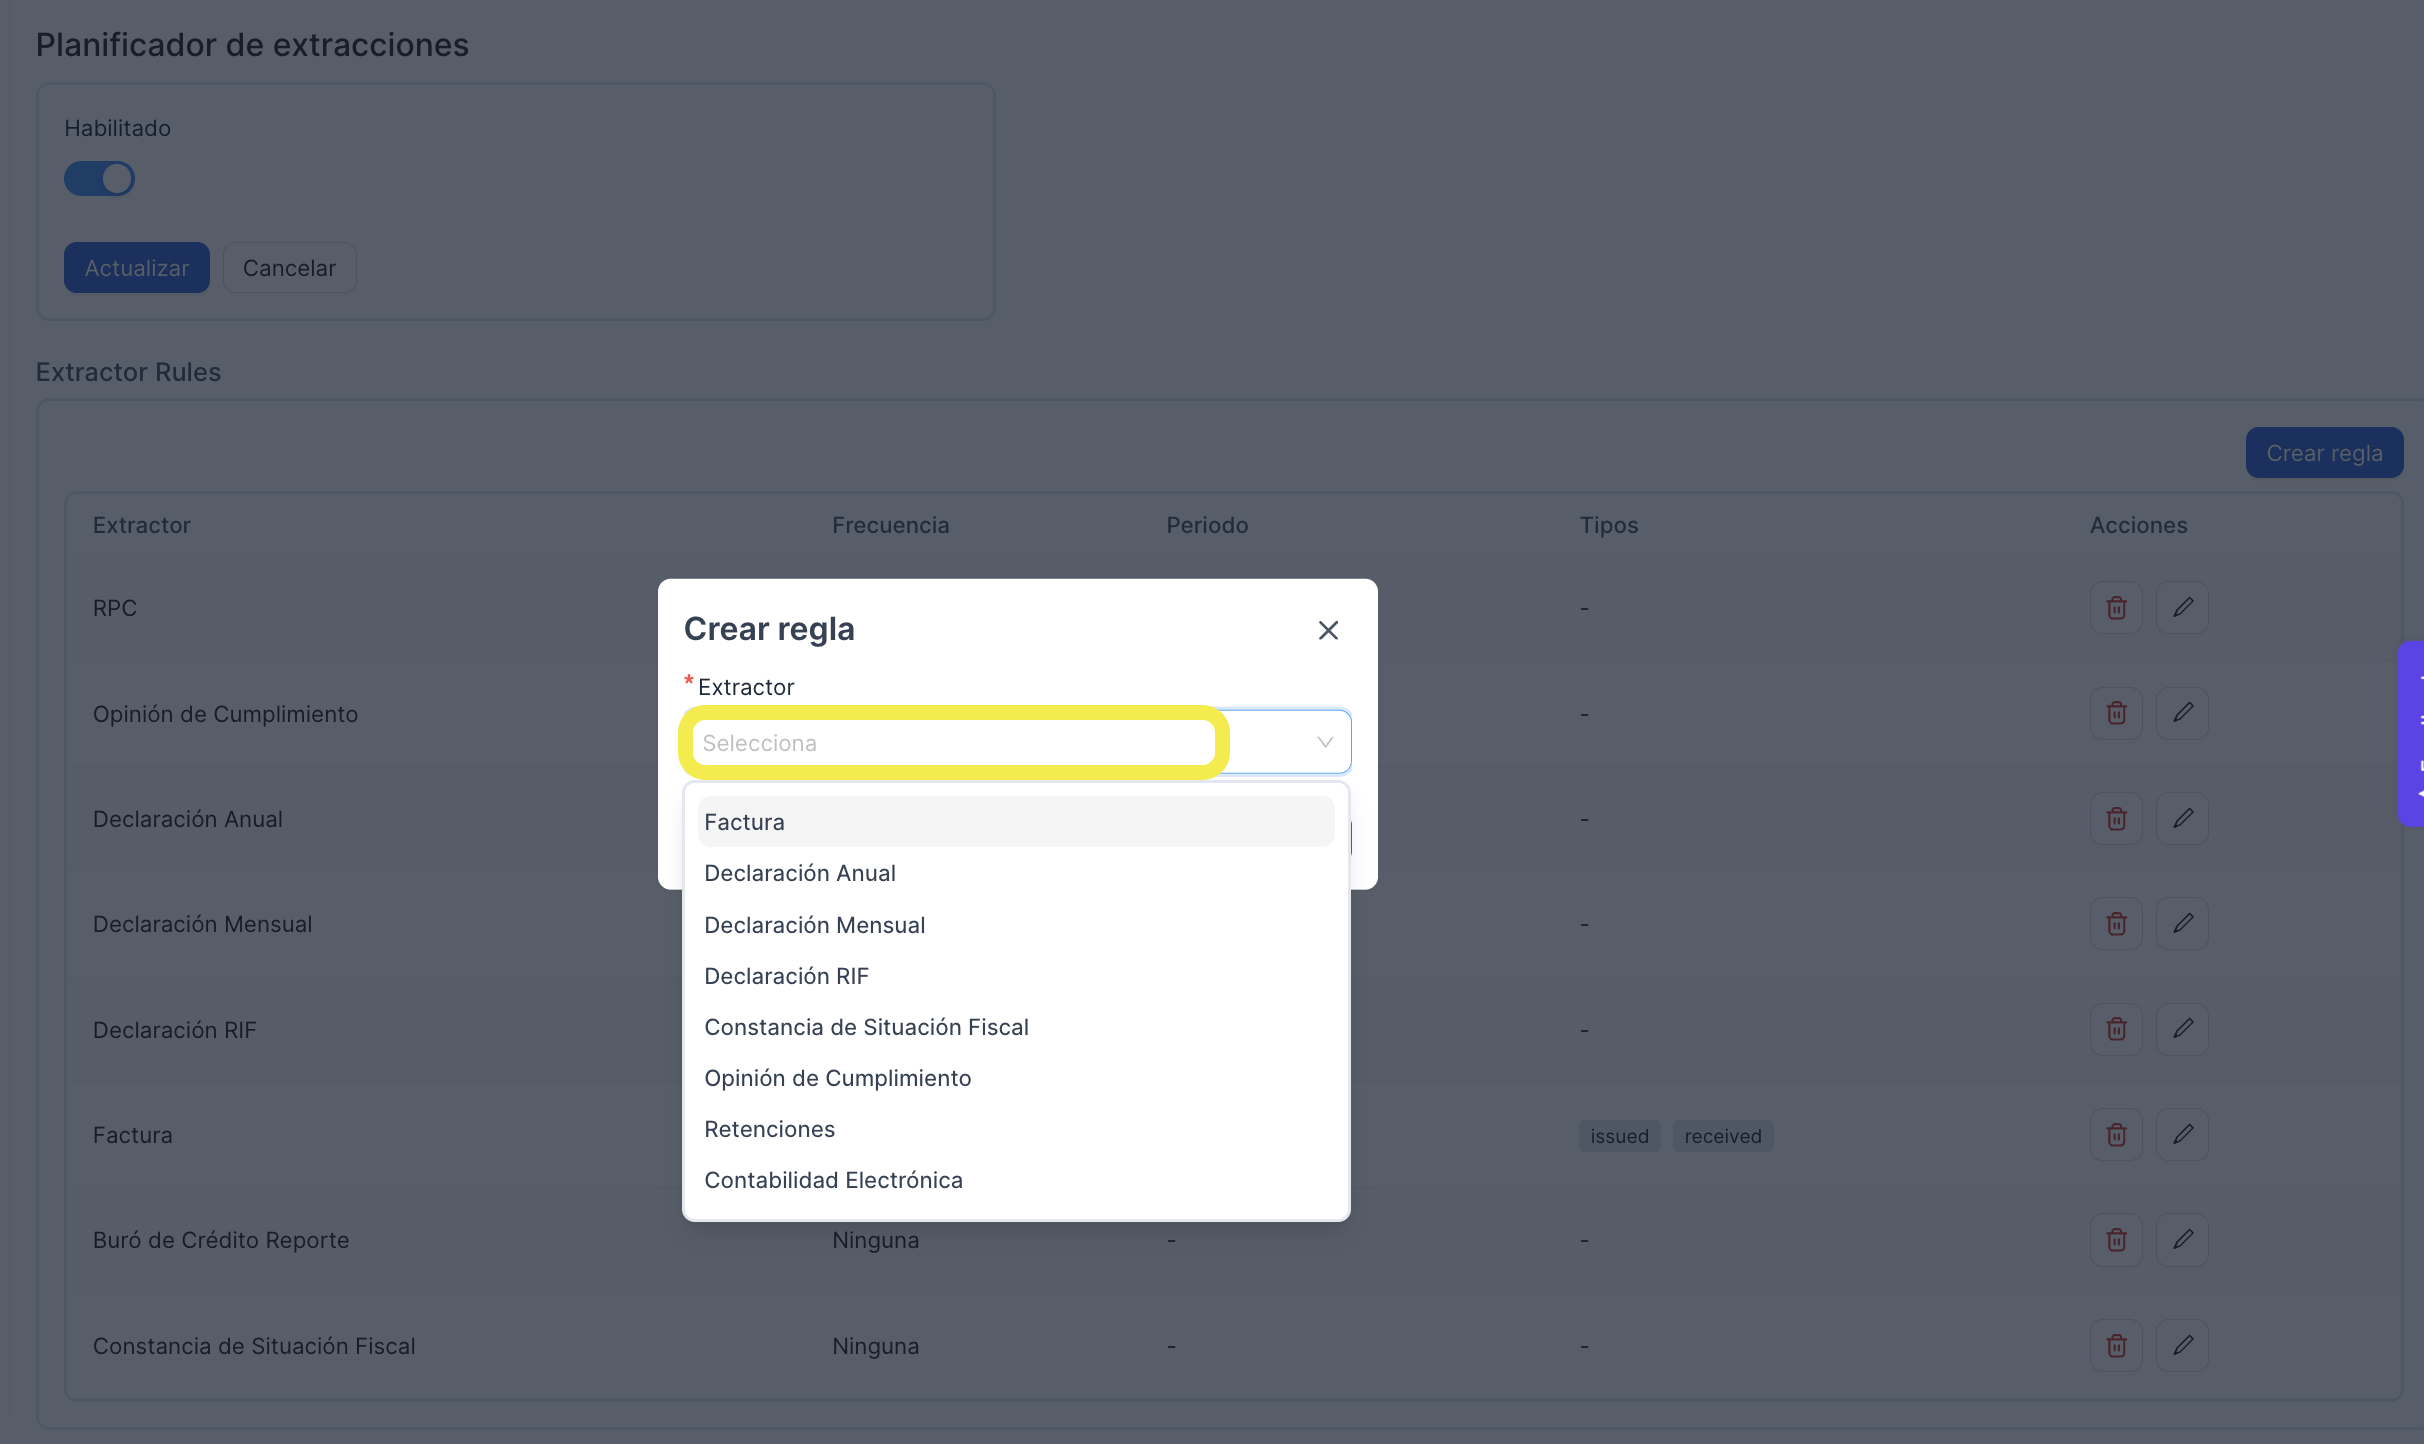Edit the Declaración Anual rule
The width and height of the screenshot is (2424, 1444).
pos(2182,819)
